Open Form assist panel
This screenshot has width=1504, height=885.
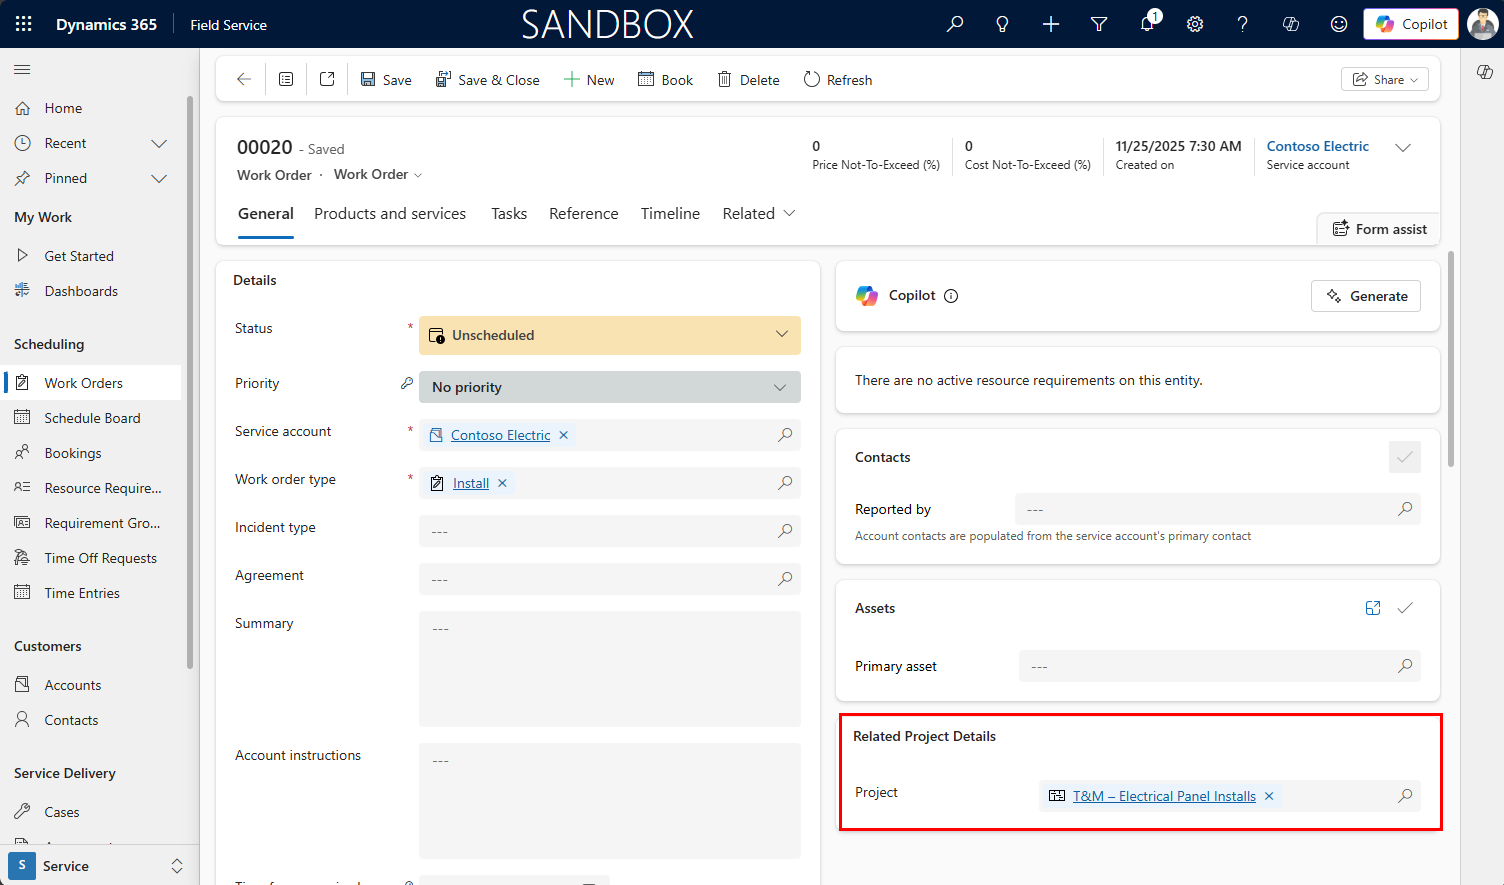pos(1379,229)
